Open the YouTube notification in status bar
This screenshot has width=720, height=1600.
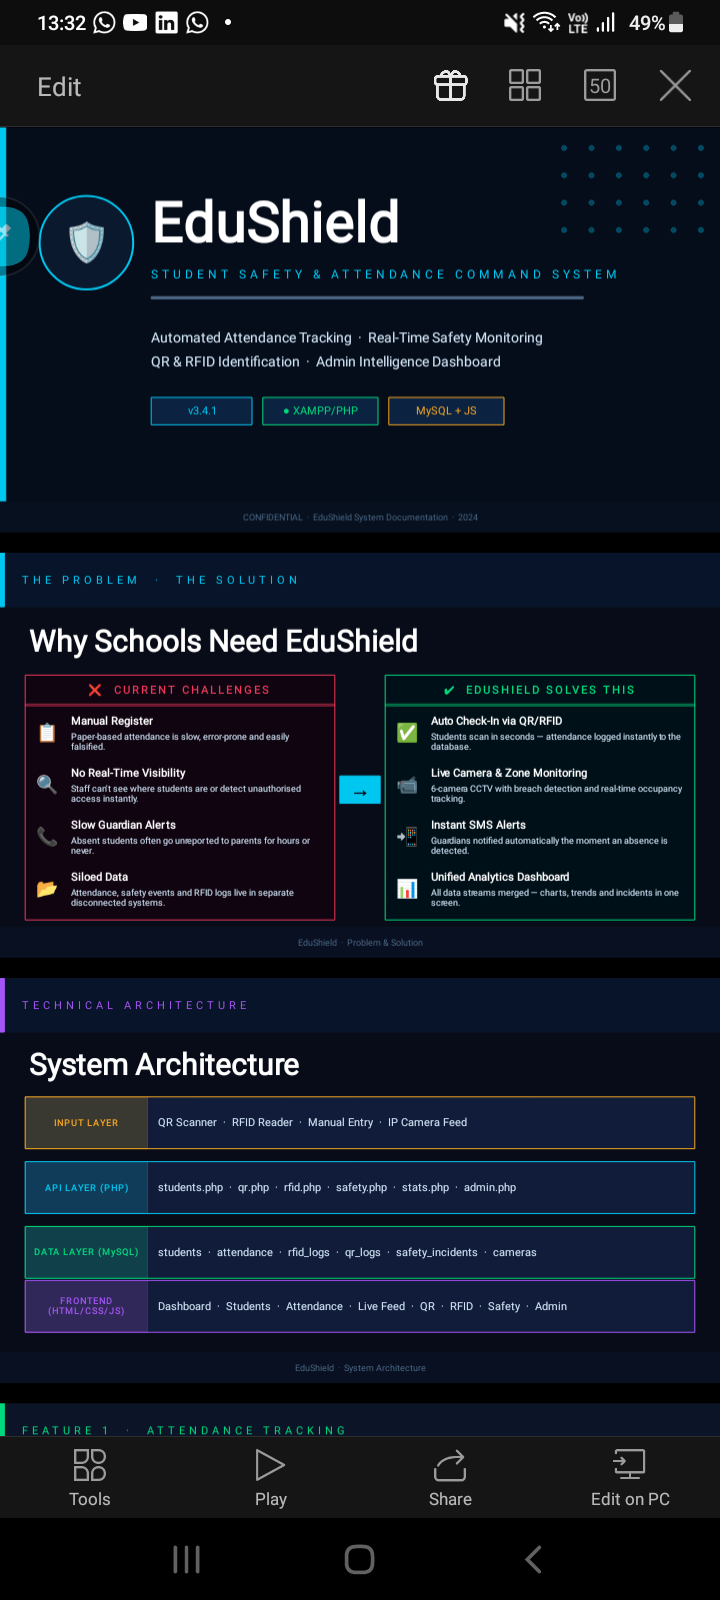pyautogui.click(x=135, y=22)
